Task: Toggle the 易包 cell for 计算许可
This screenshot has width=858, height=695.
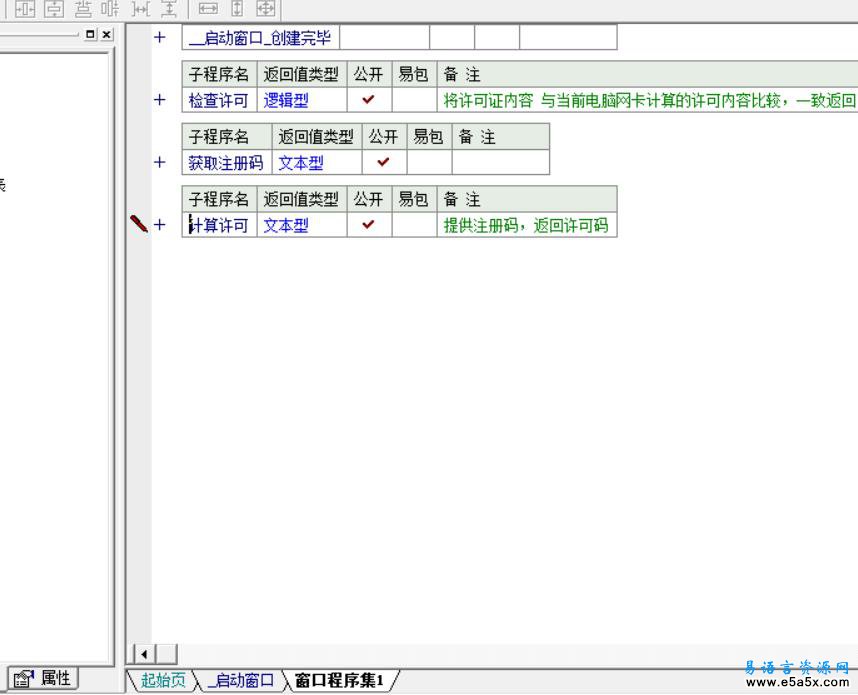Action: click(x=414, y=224)
